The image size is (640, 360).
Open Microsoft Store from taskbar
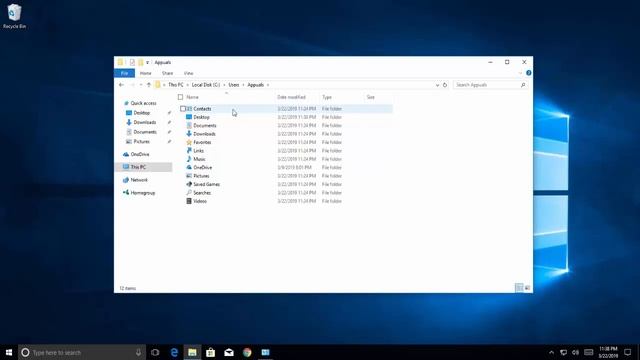pyautogui.click(x=211, y=352)
